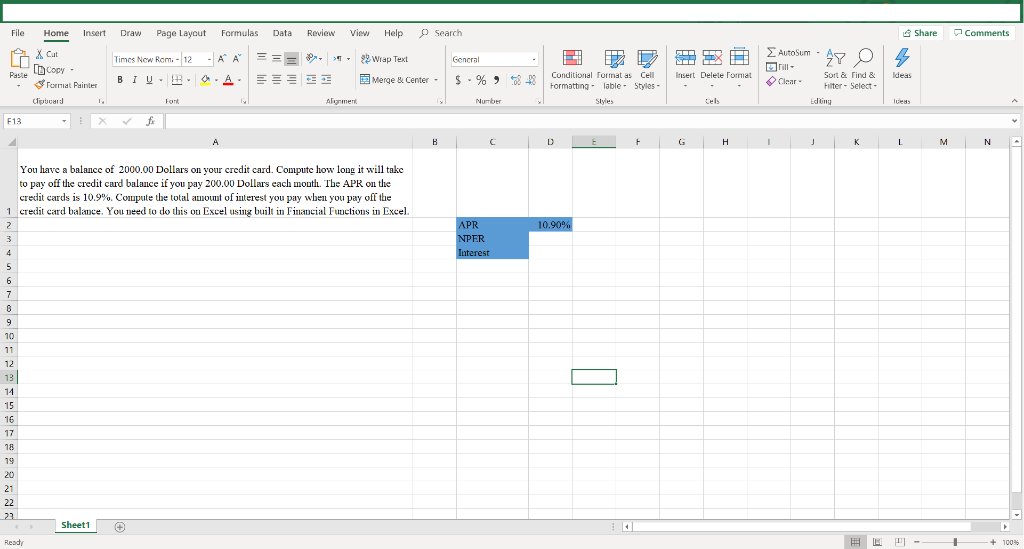The width and height of the screenshot is (1024, 549).
Task: Toggle Bold formatting
Action: pos(120,80)
